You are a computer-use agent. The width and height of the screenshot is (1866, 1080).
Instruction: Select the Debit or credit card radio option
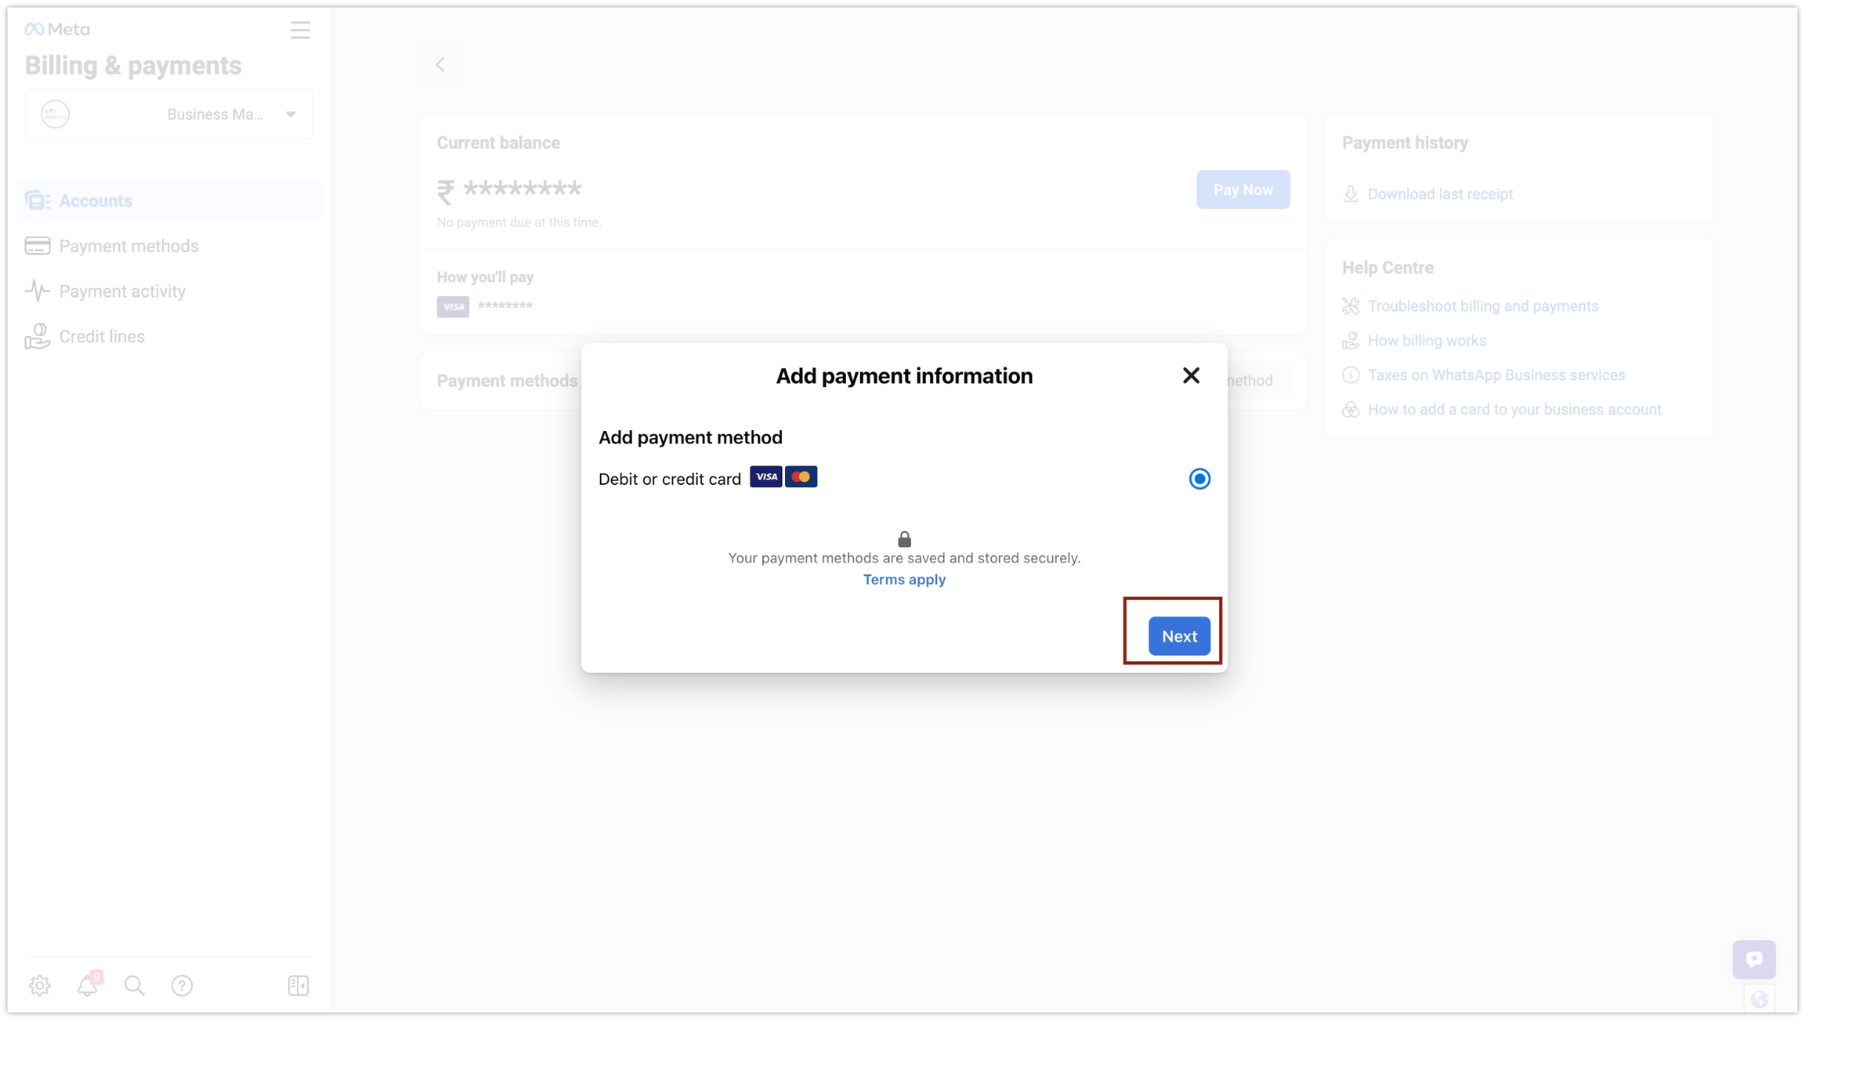click(x=1199, y=478)
